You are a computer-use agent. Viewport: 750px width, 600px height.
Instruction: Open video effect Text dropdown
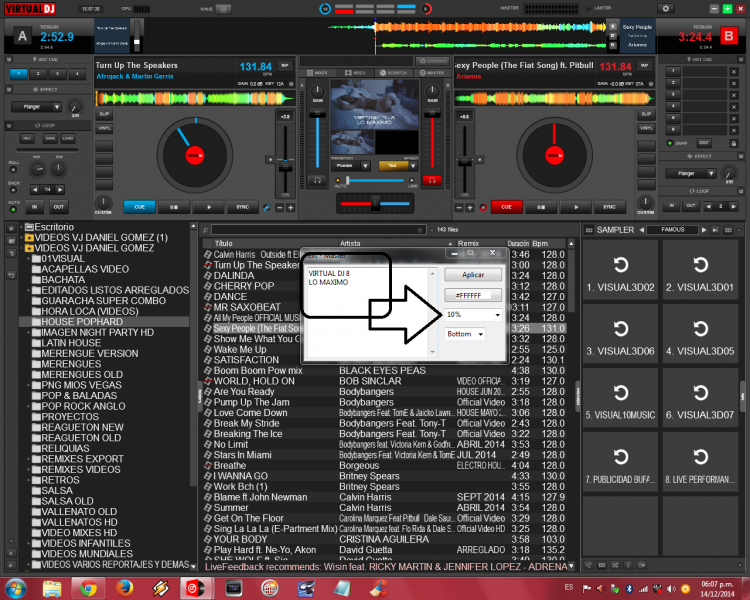click(x=413, y=166)
